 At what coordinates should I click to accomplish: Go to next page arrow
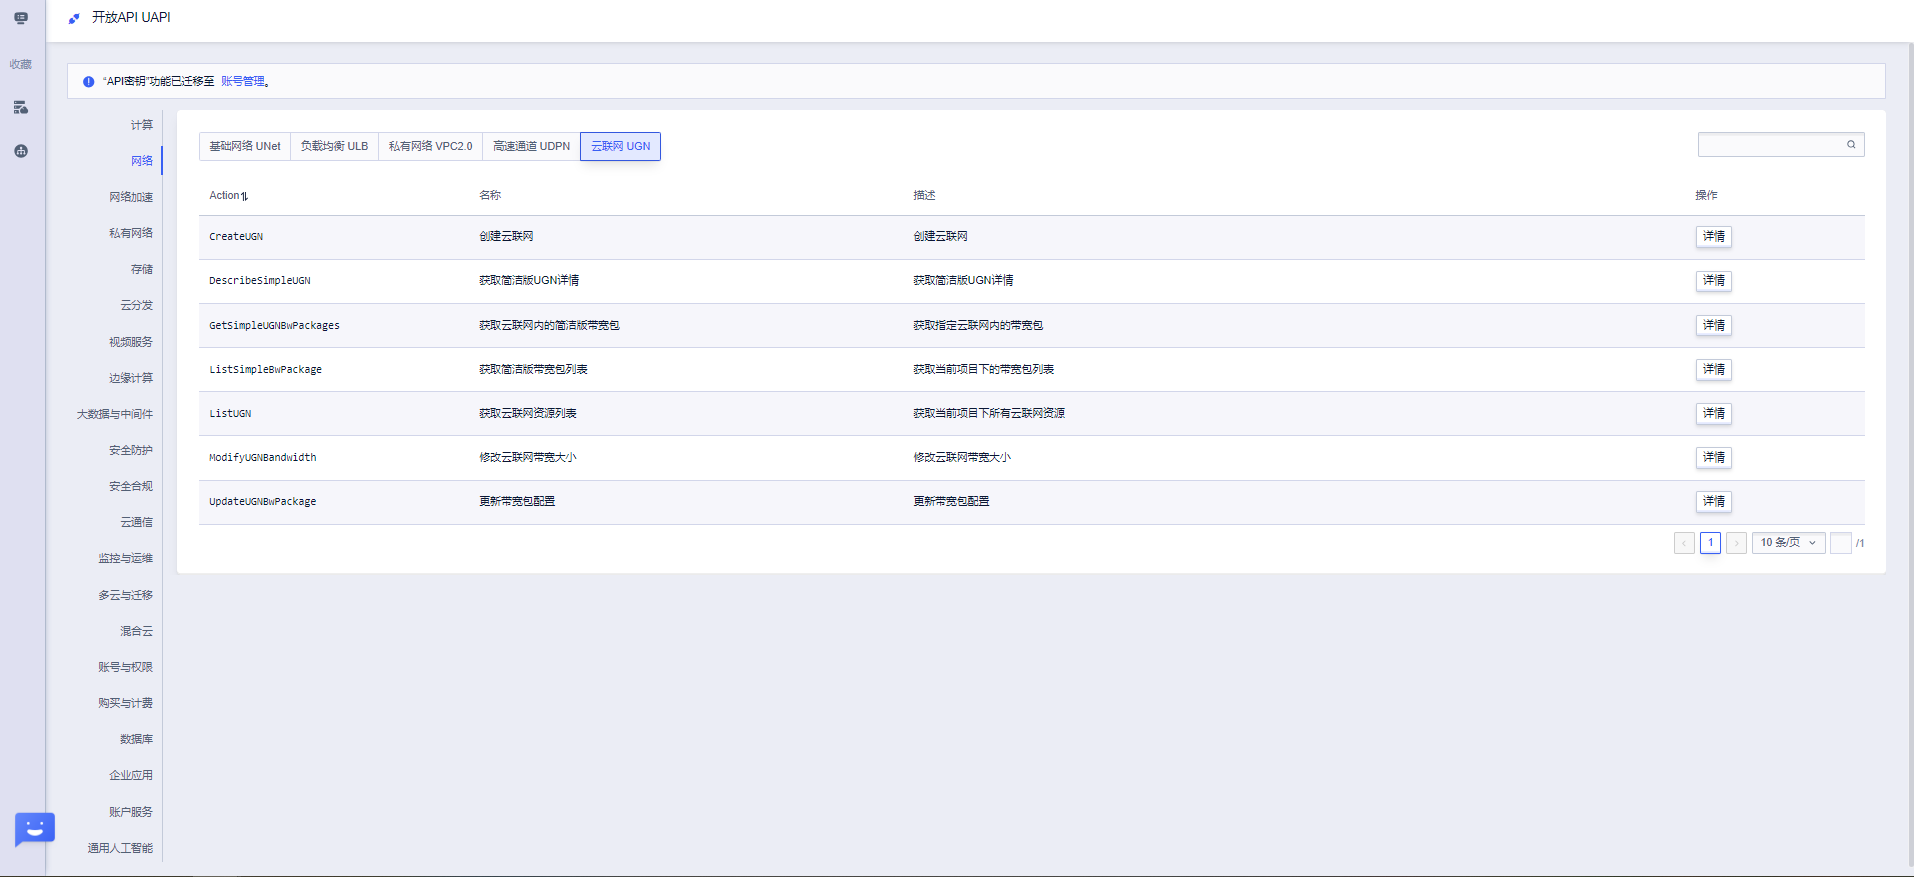click(1736, 543)
